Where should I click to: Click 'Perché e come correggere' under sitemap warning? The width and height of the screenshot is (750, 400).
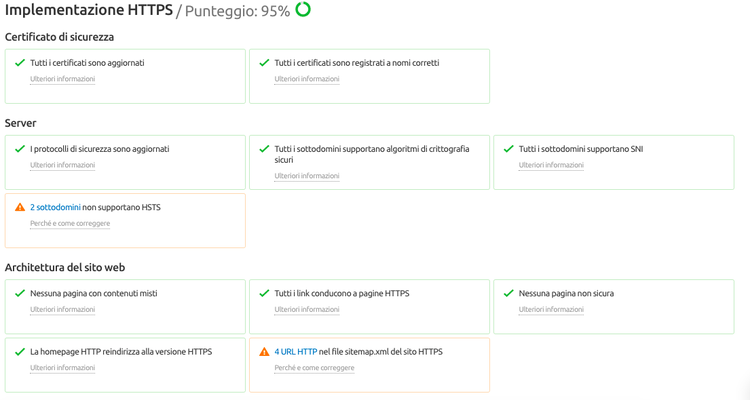(314, 368)
